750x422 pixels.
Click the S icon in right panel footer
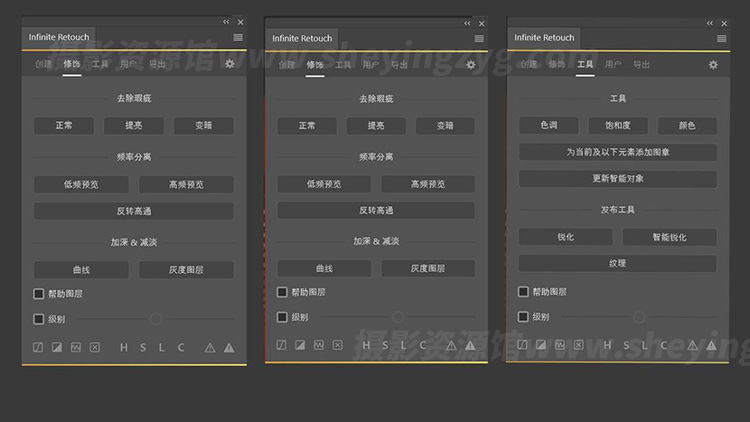point(627,346)
